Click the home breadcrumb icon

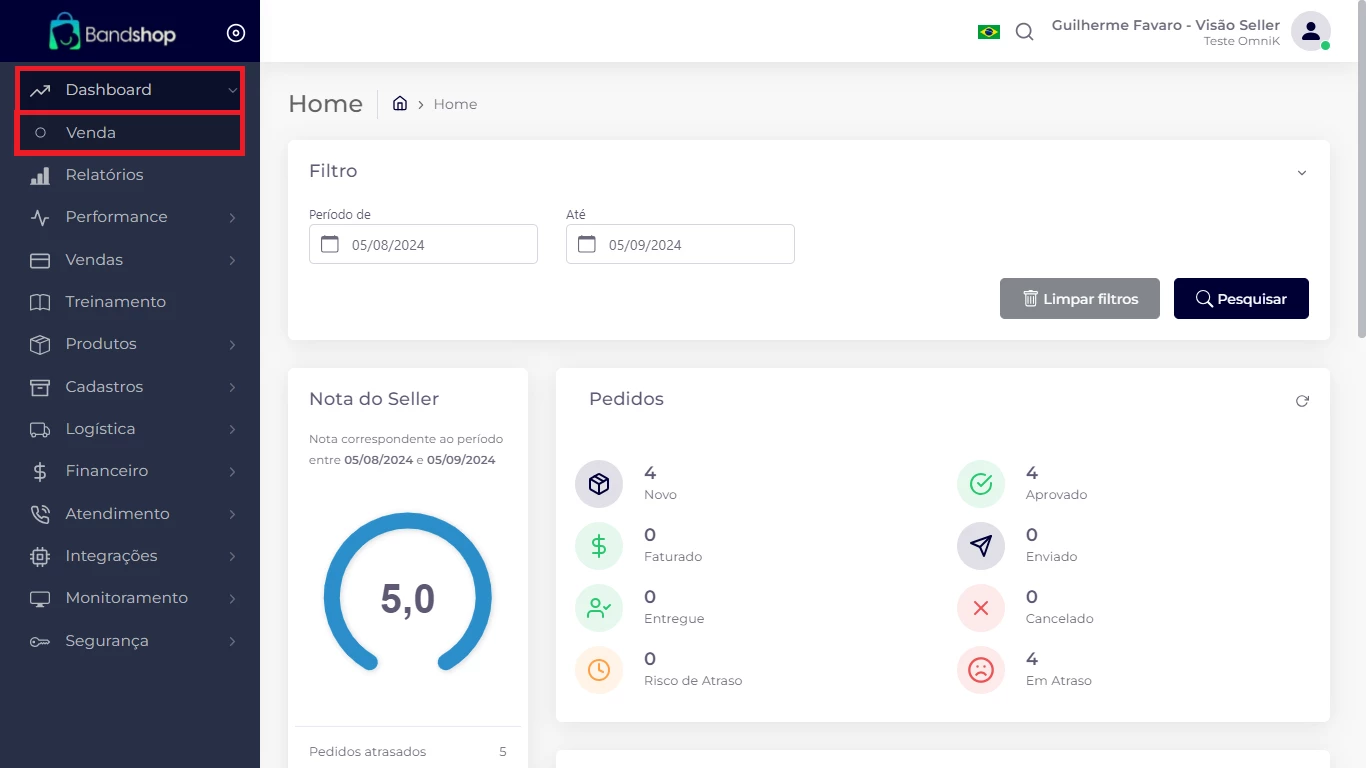point(400,104)
